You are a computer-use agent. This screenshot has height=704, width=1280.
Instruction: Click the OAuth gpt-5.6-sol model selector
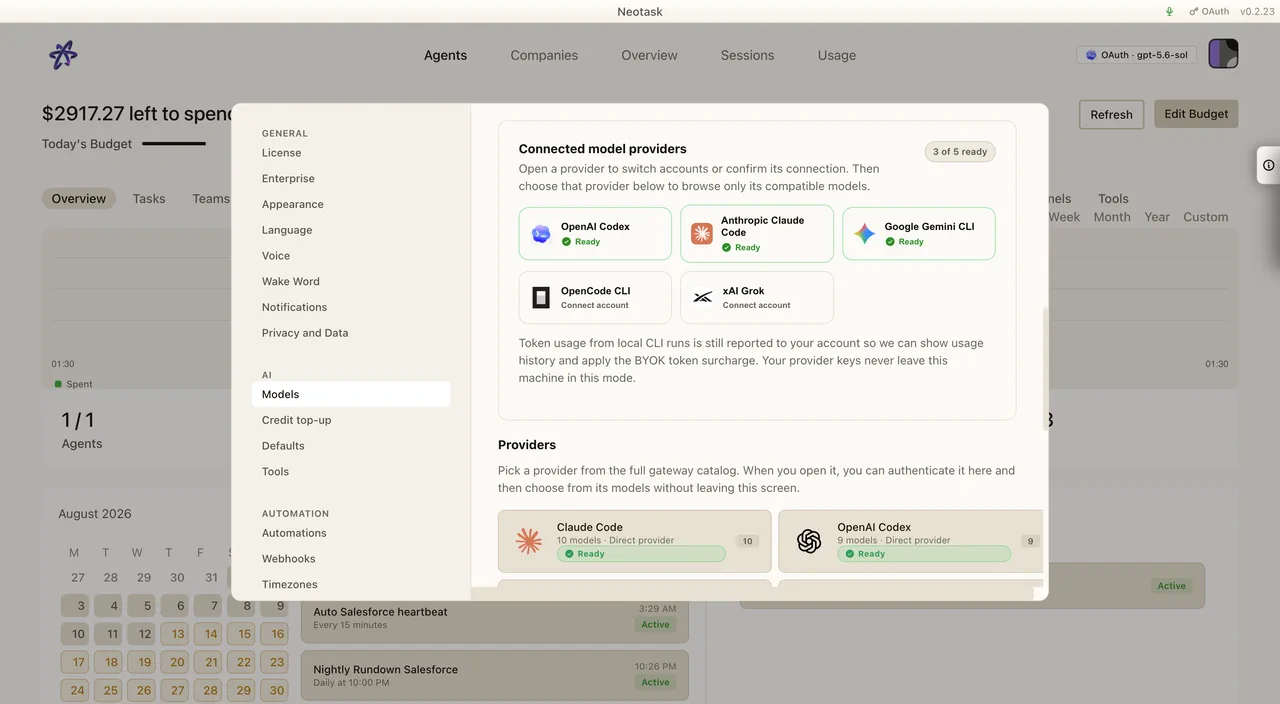click(1136, 55)
